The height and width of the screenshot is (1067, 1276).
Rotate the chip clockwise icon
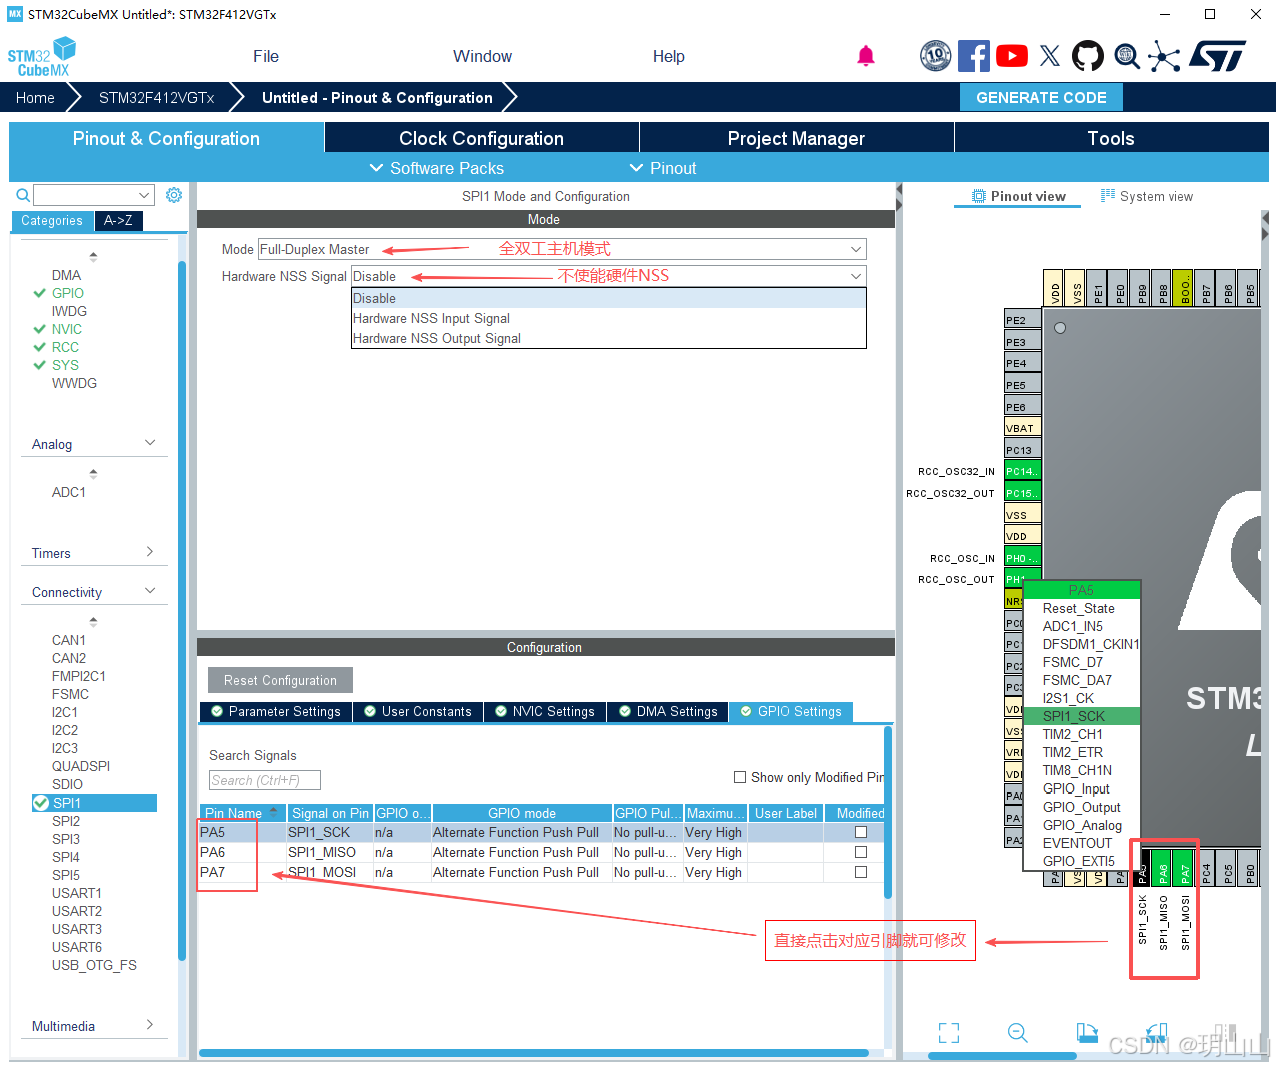(1087, 1033)
